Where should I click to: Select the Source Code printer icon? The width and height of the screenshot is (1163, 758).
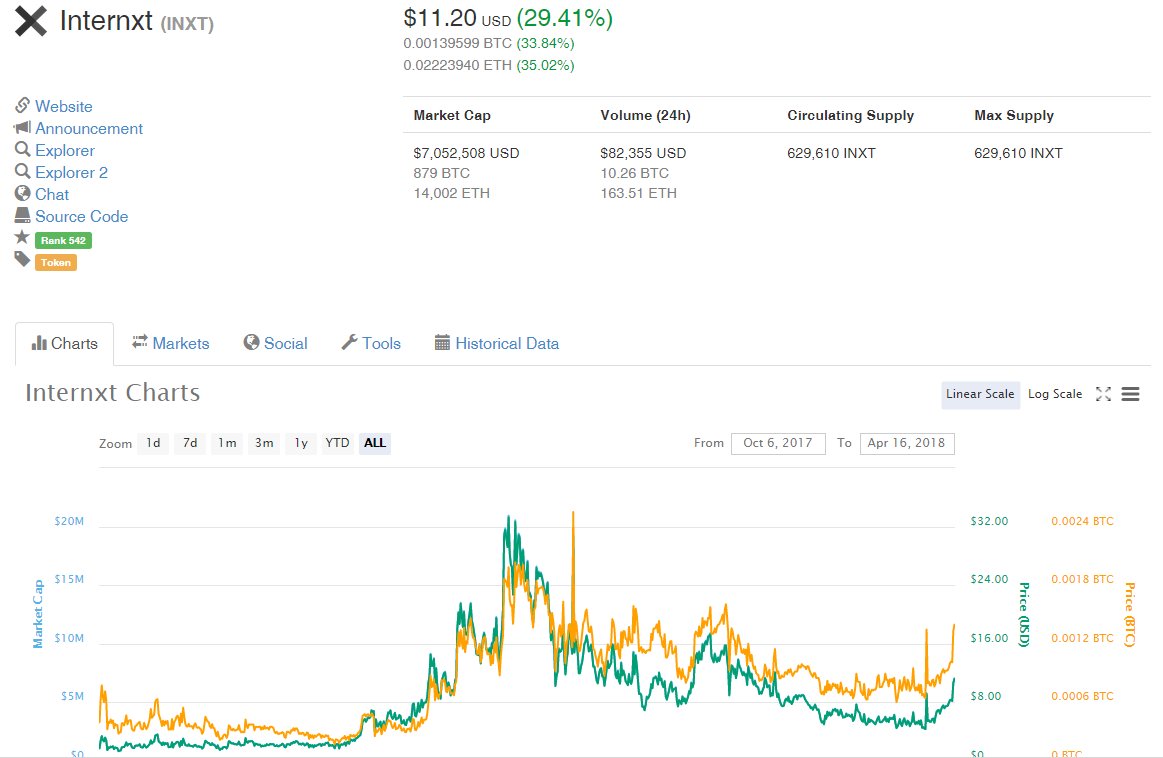click(24, 216)
